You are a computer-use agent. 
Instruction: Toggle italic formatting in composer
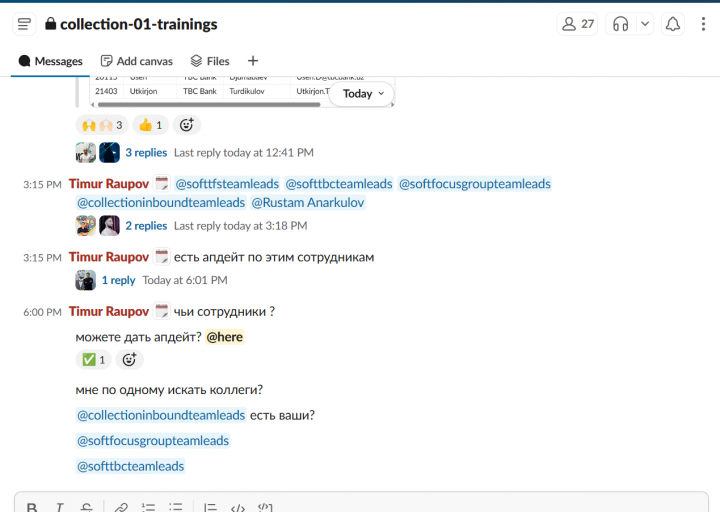(x=59, y=507)
